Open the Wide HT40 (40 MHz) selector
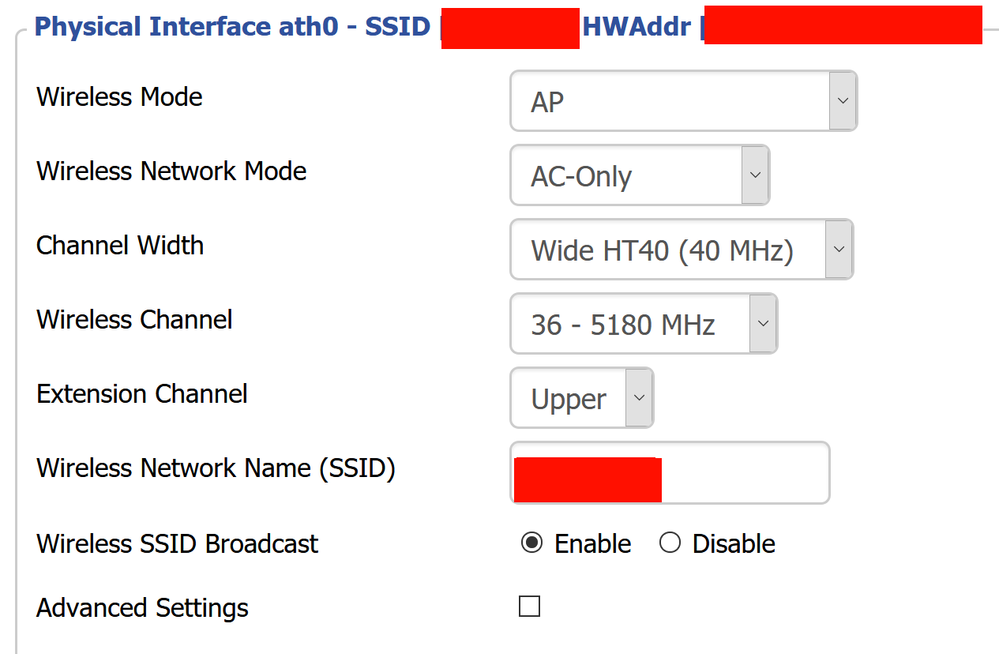This screenshot has width=999, height=654. pyautogui.click(x=682, y=249)
